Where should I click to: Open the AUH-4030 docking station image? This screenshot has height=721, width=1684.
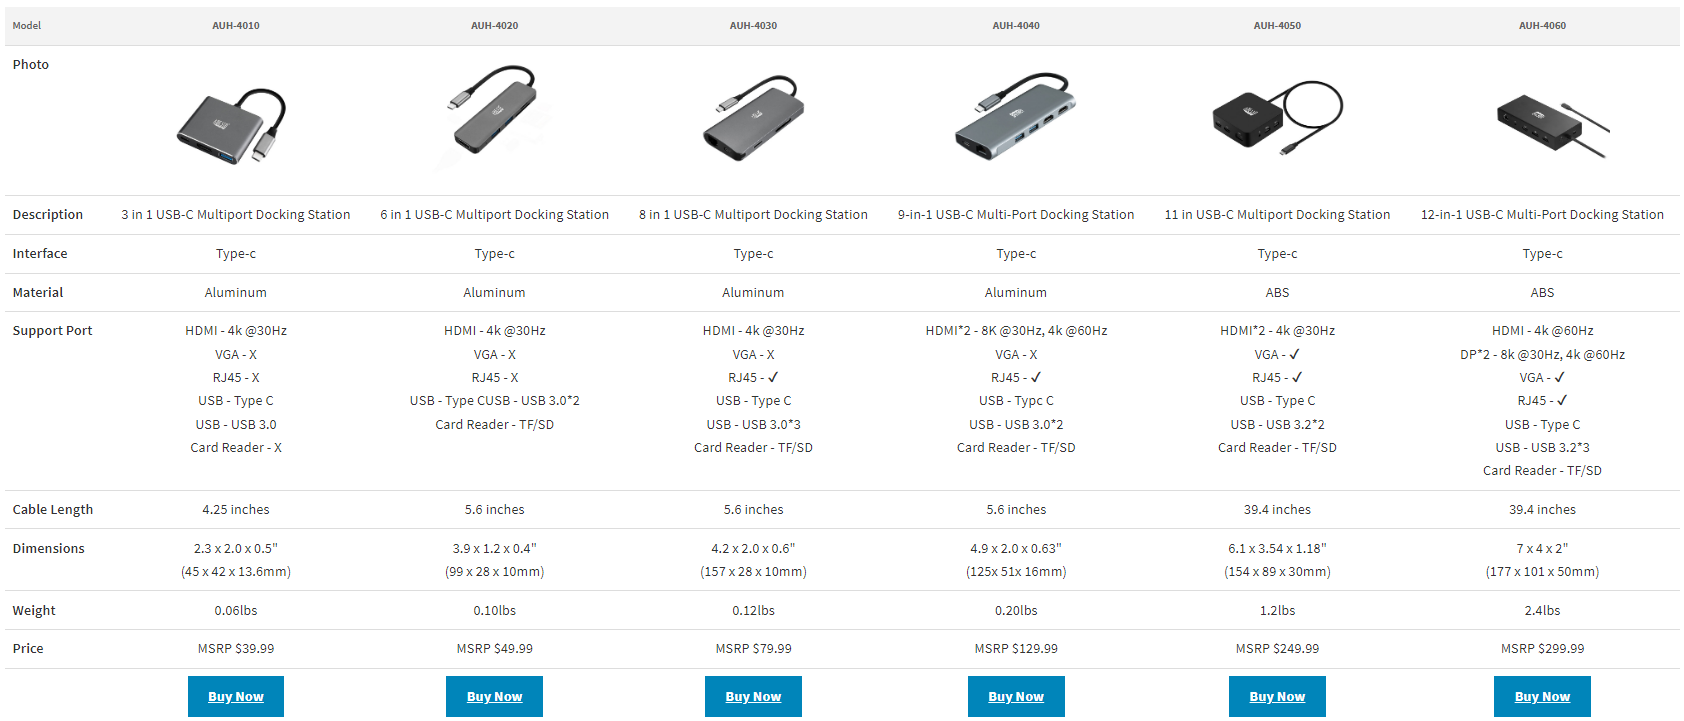point(753,119)
